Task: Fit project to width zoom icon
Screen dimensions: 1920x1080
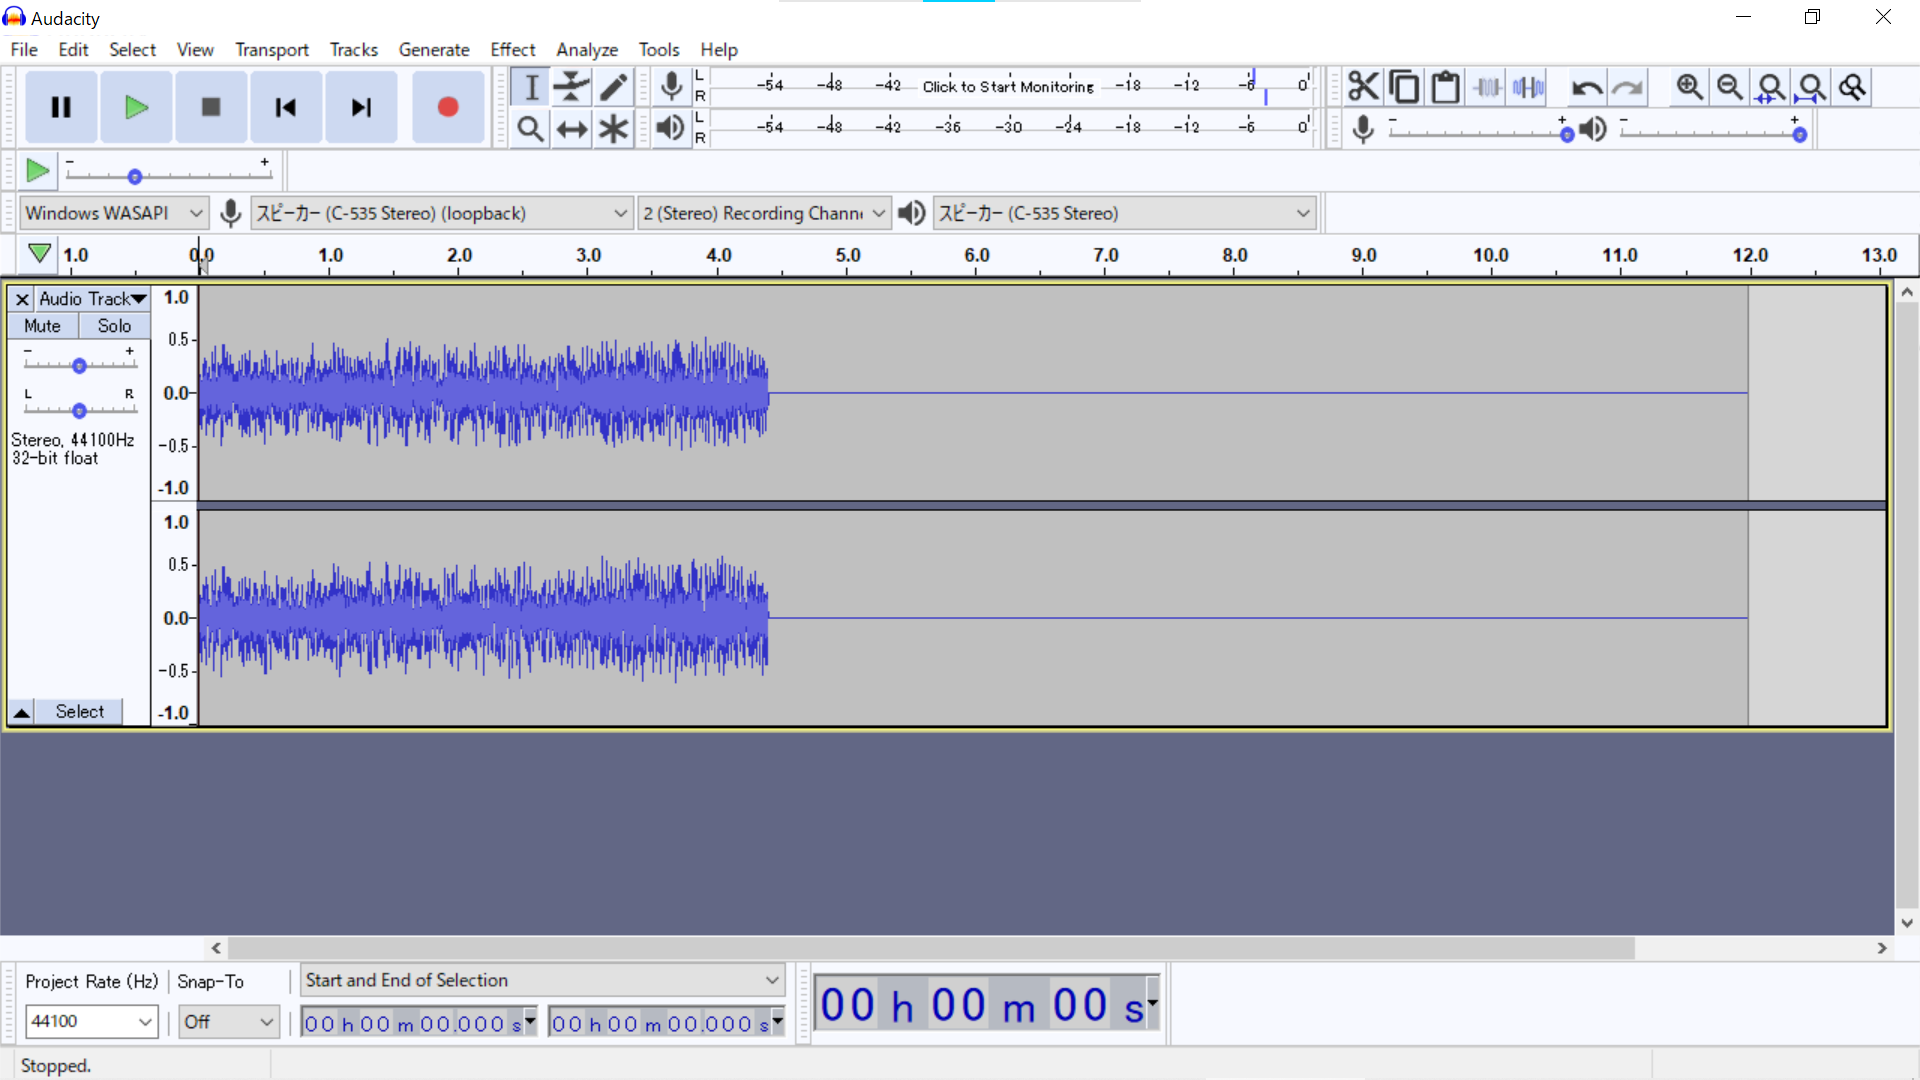Action: 1811,87
